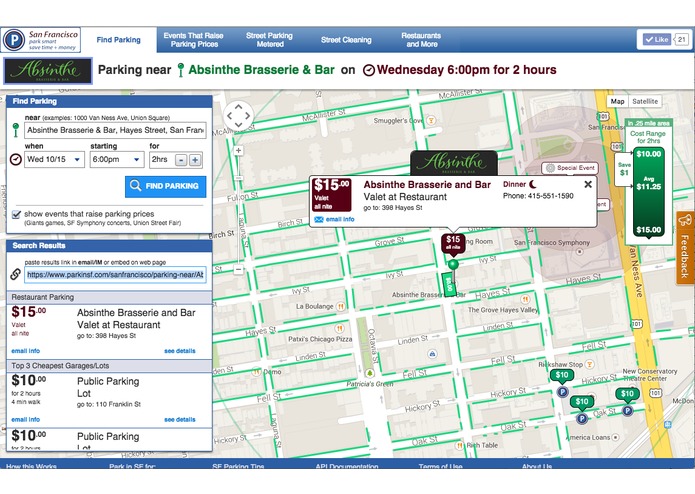Screen dimensions: 695x494
Task: Click the Absinthe logo in header
Action: 48,70
